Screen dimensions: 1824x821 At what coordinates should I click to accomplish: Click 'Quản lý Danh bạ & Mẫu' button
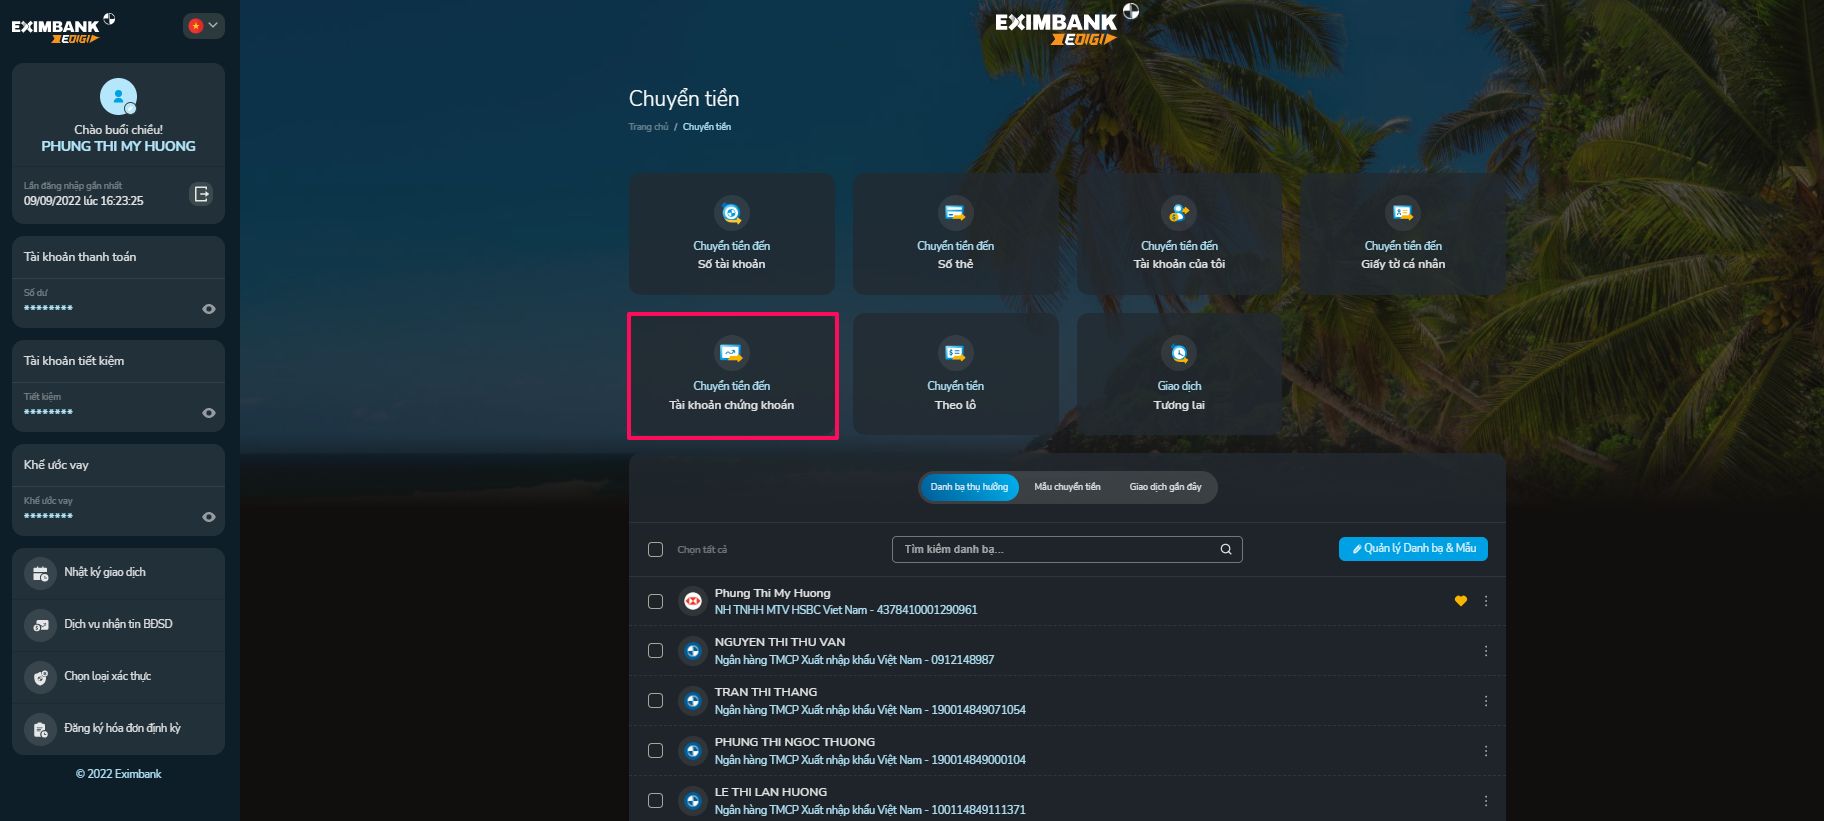(x=1413, y=548)
